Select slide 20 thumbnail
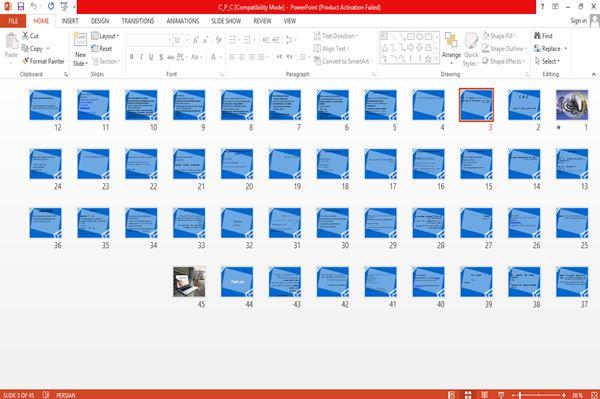This screenshot has height=399, width=600. [237, 164]
